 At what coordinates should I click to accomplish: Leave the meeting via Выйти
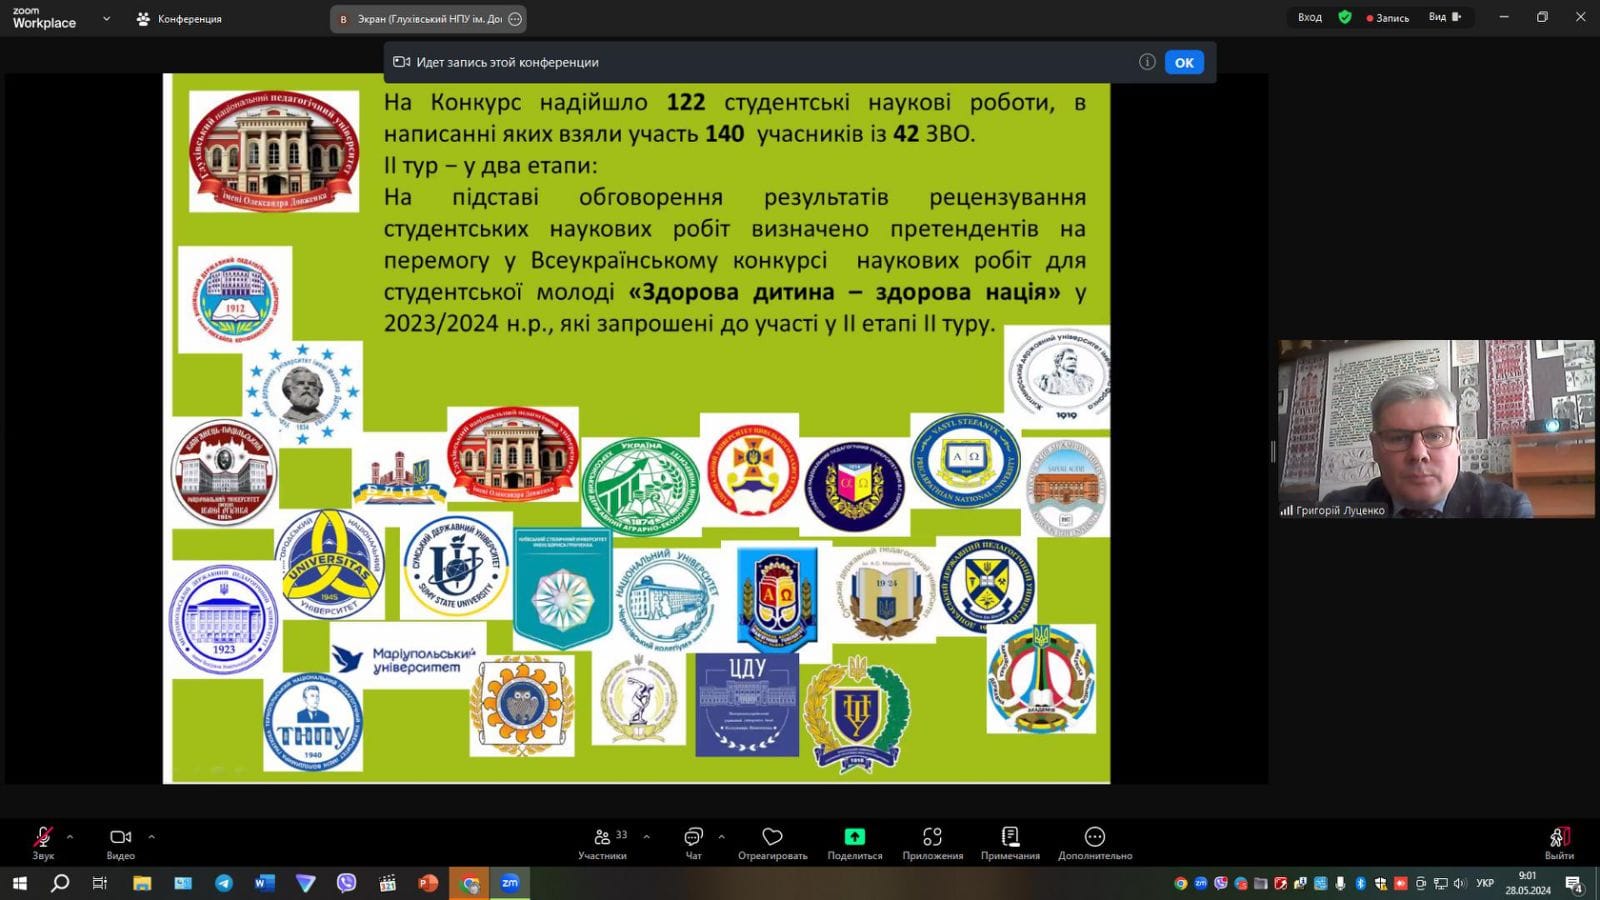pos(1558,842)
